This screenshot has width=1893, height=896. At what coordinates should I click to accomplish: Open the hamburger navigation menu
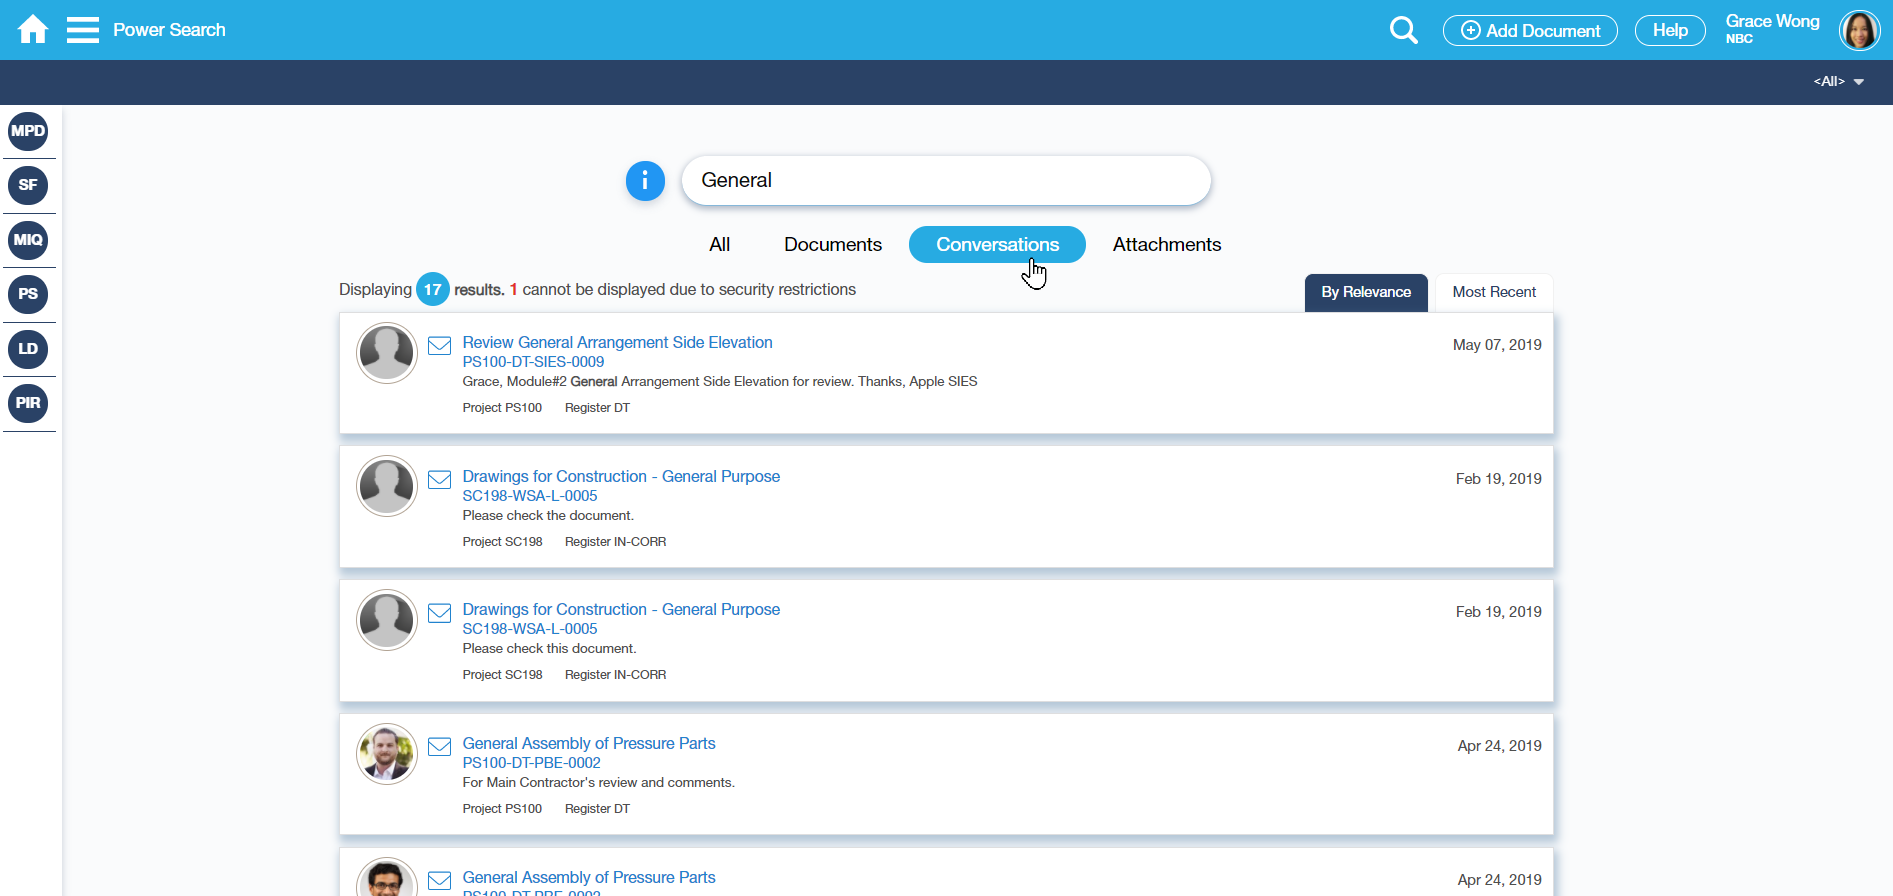tap(82, 30)
